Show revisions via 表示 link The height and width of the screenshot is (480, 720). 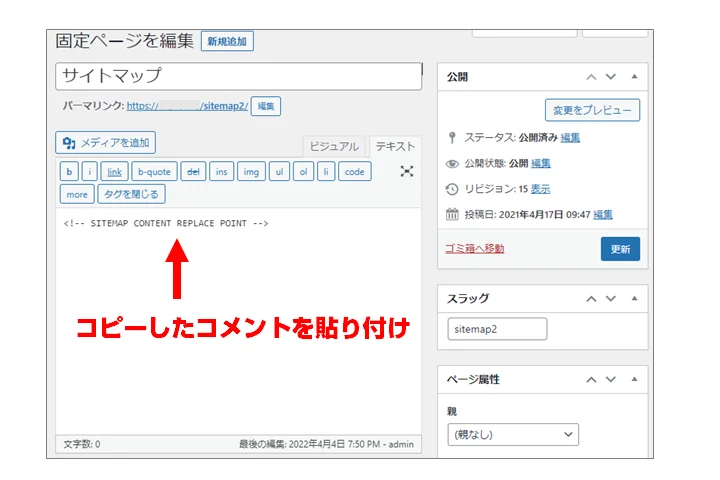(540, 189)
